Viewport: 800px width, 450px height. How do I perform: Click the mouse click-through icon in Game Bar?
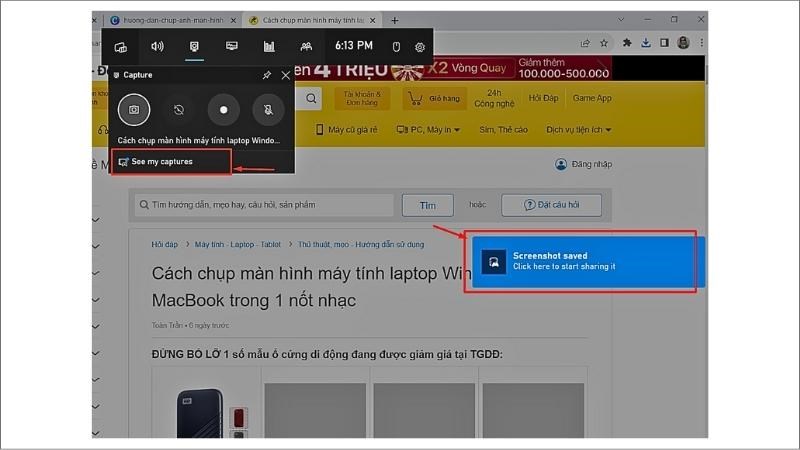click(x=396, y=47)
